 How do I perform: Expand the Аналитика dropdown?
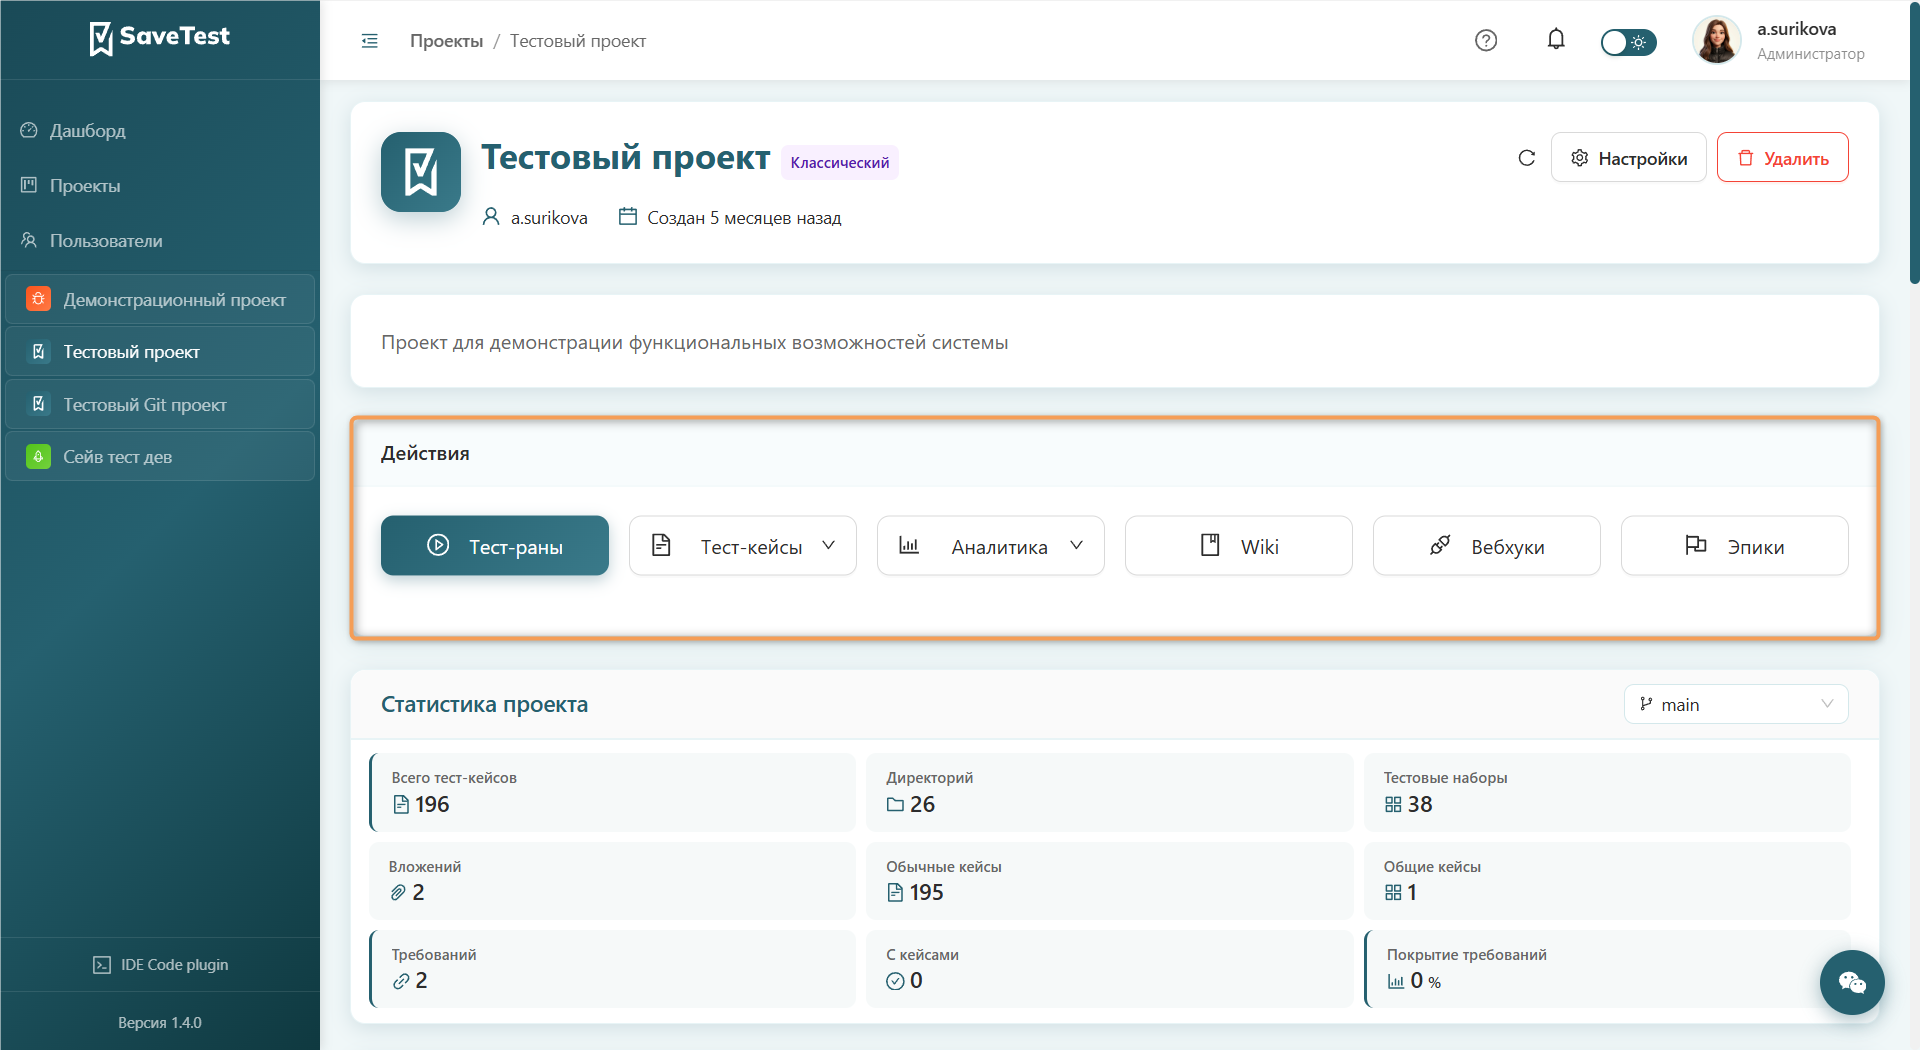pyautogui.click(x=991, y=546)
